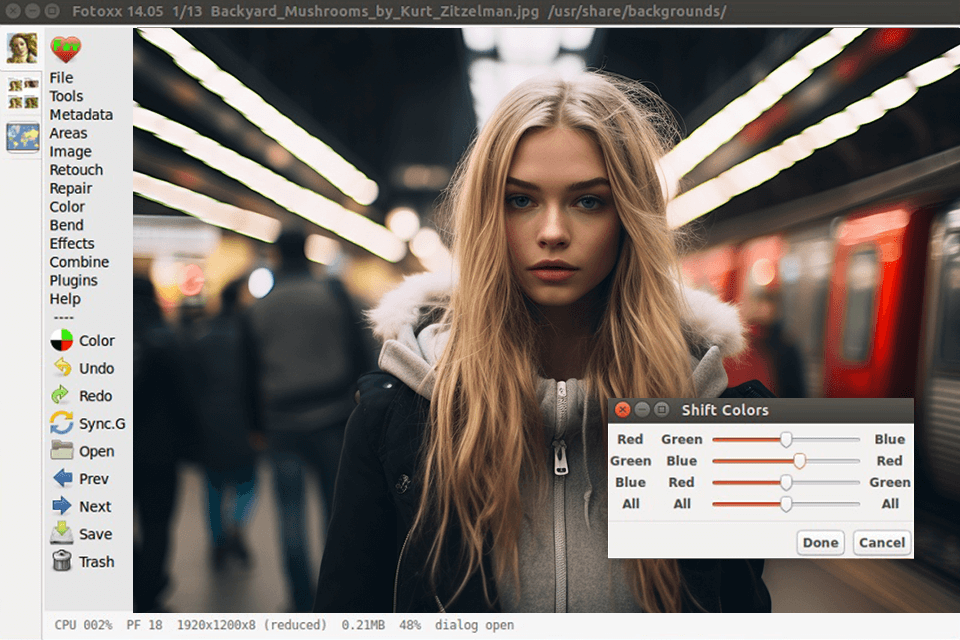Click the Undo arrow icon
The width and height of the screenshot is (960, 640).
(62, 367)
